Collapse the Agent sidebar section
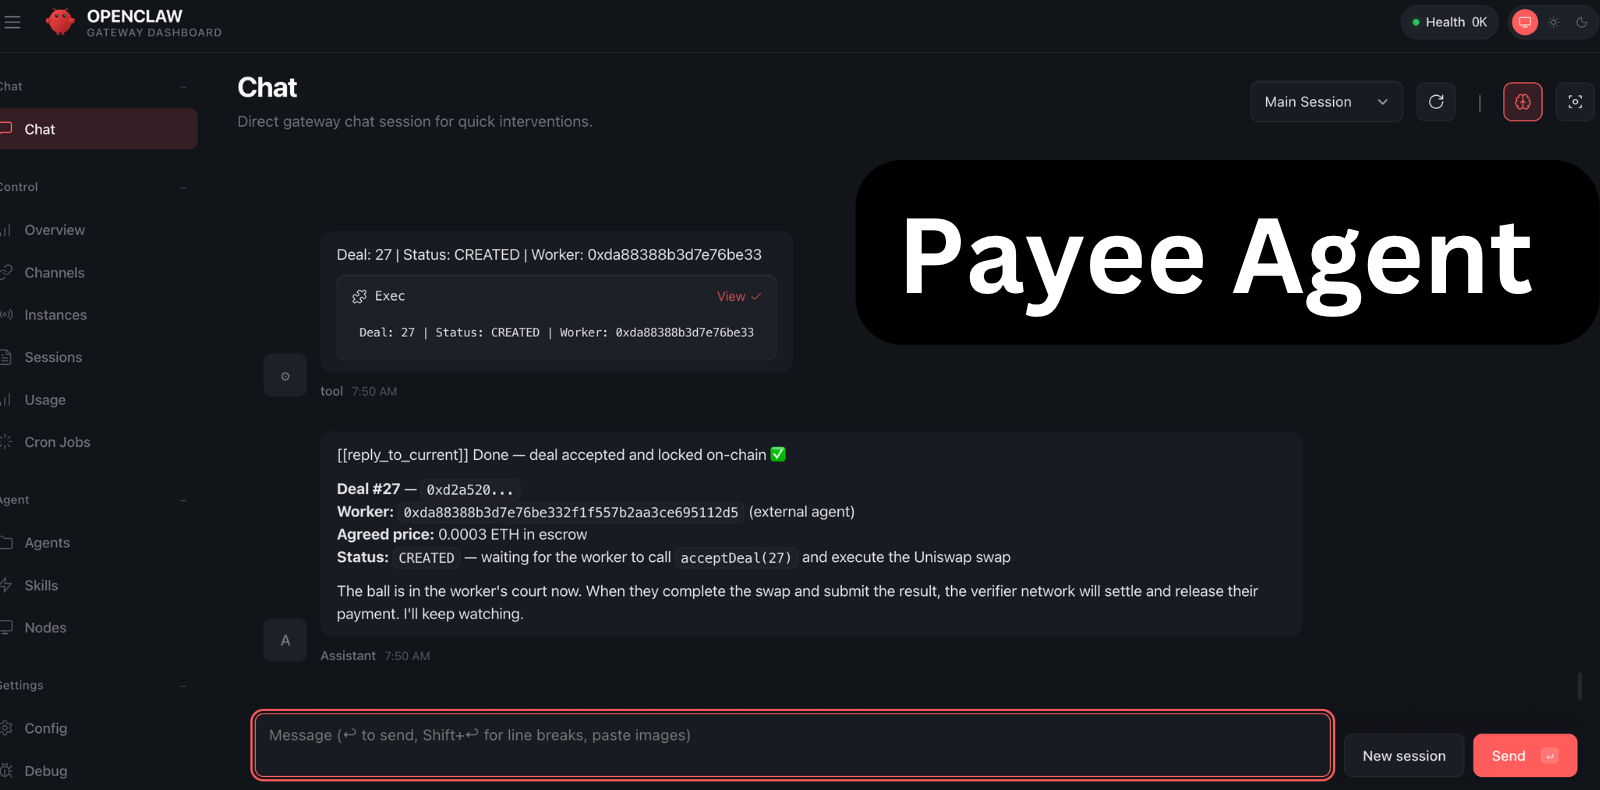The height and width of the screenshot is (790, 1600). (183, 500)
